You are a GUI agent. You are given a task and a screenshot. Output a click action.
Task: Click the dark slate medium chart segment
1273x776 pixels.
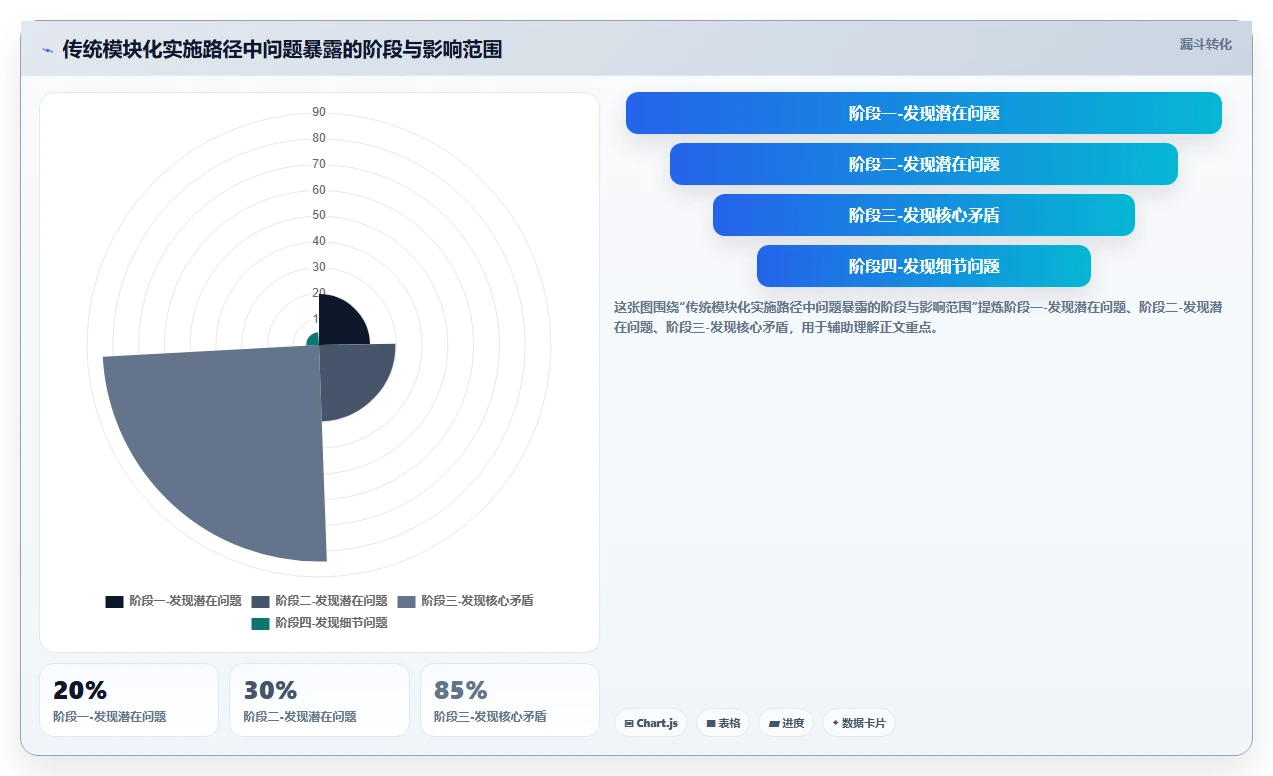350,375
